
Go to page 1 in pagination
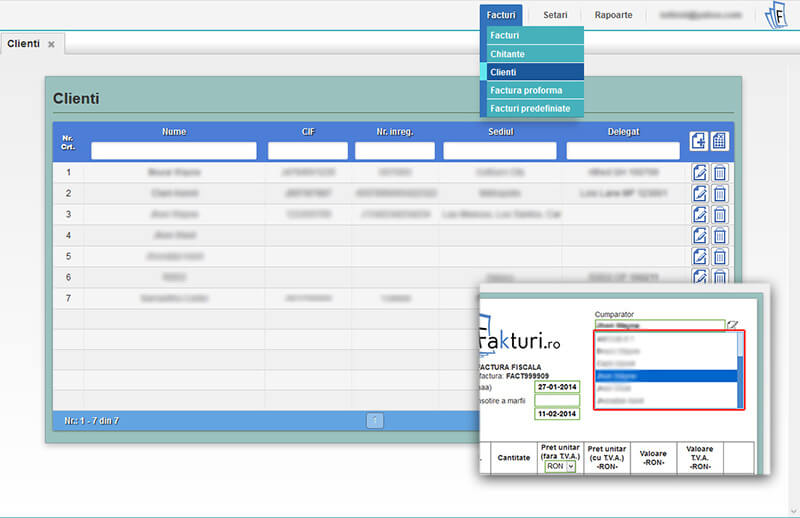pyautogui.click(x=375, y=421)
